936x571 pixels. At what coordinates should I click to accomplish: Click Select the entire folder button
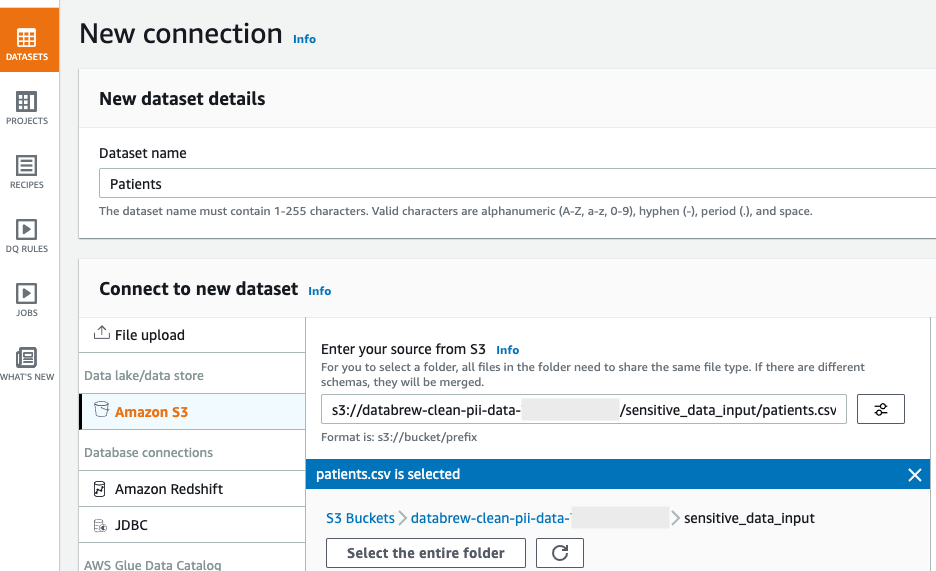(x=426, y=553)
